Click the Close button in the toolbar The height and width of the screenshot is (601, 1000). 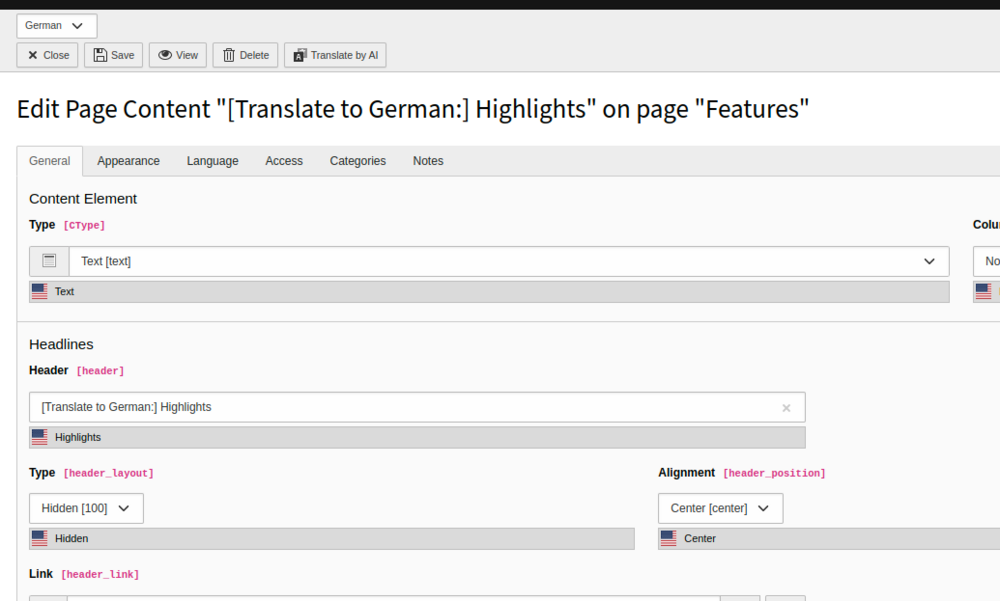click(x=48, y=55)
